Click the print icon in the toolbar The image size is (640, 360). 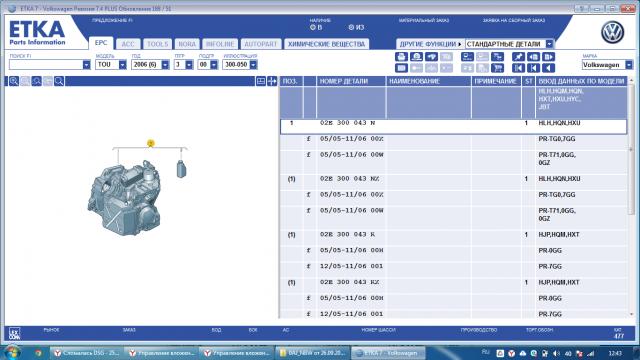coord(401,57)
